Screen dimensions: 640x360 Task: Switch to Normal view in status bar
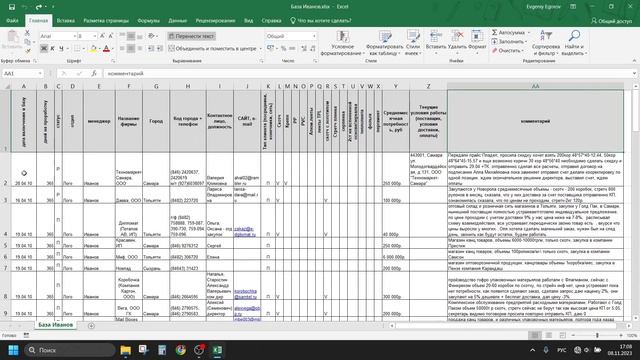coord(534,335)
